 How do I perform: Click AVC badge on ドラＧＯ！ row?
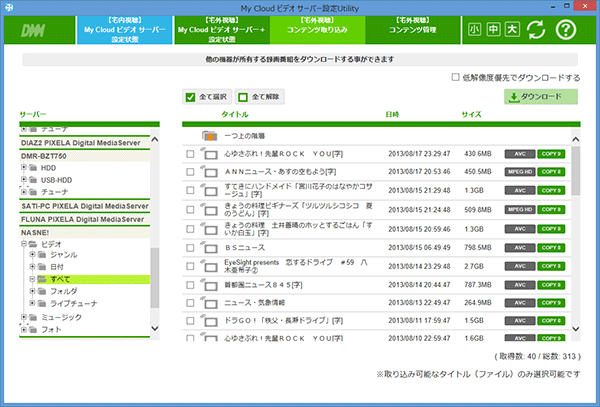[520, 321]
